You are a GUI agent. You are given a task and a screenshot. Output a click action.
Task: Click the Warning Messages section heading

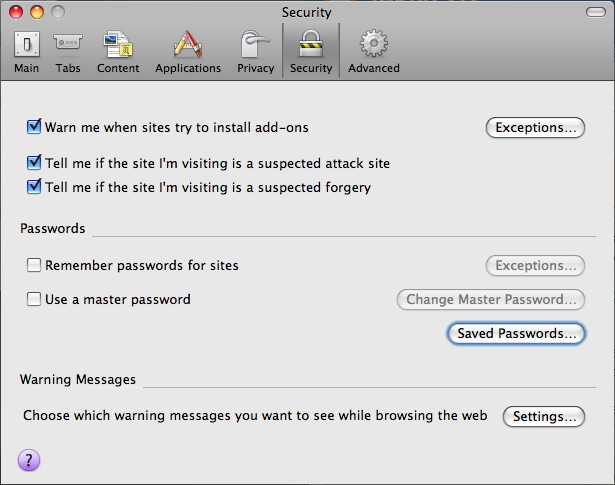pyautogui.click(x=78, y=379)
